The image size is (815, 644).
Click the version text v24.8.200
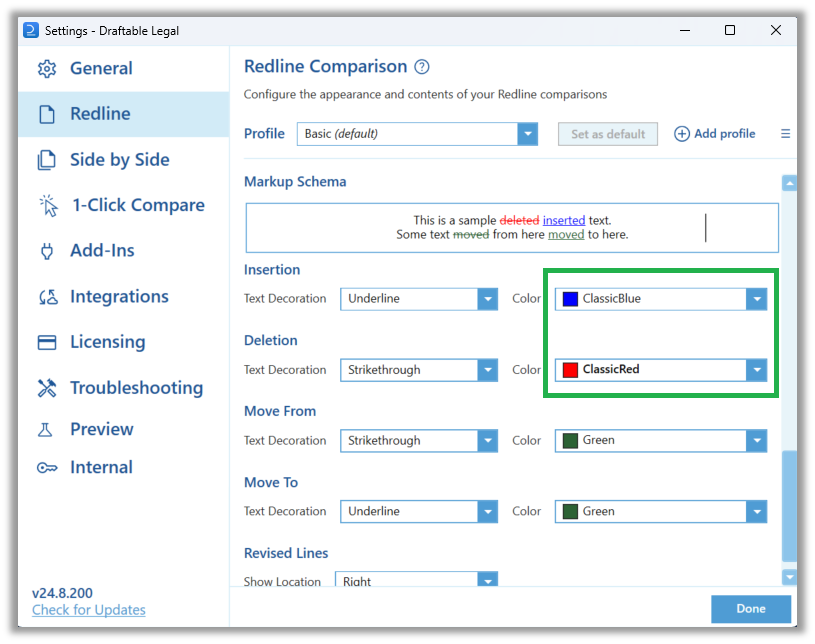pyautogui.click(x=62, y=593)
